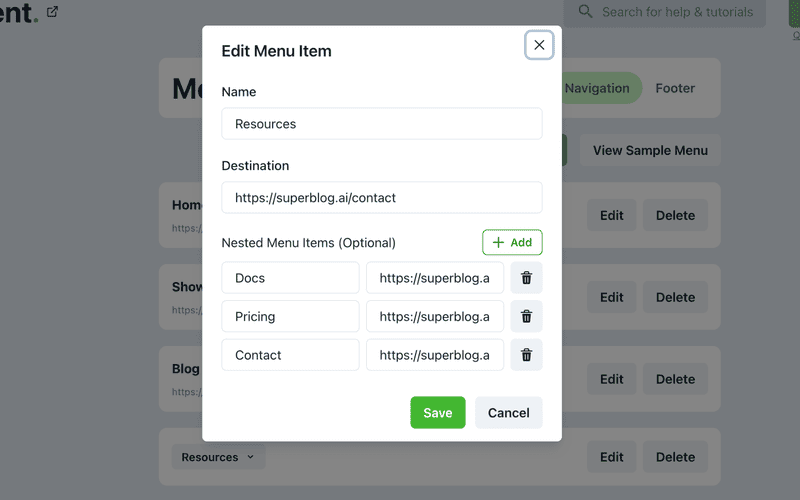This screenshot has height=500, width=800.
Task: Add a new nested menu item
Action: pyautogui.click(x=512, y=243)
